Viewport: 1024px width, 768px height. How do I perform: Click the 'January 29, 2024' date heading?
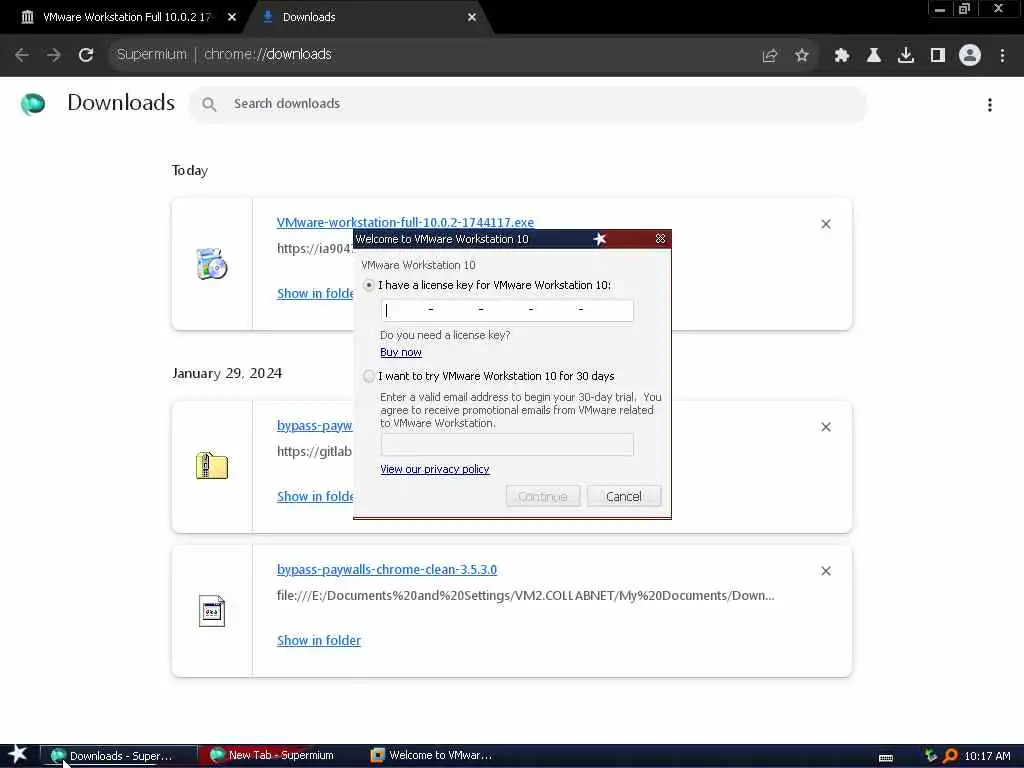[x=227, y=373]
